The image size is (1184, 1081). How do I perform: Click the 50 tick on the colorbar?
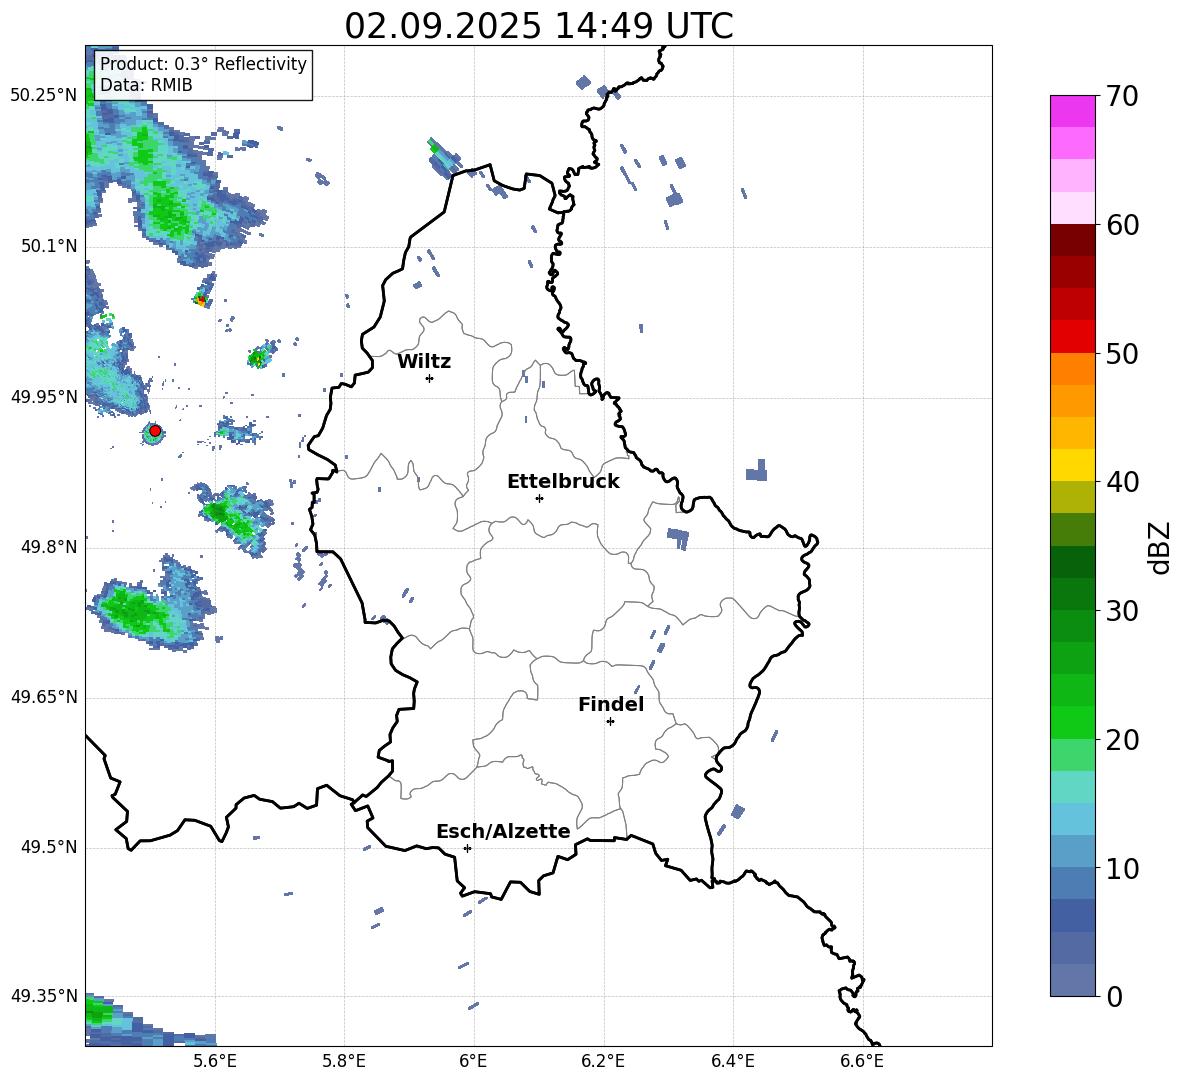[x=1122, y=353]
